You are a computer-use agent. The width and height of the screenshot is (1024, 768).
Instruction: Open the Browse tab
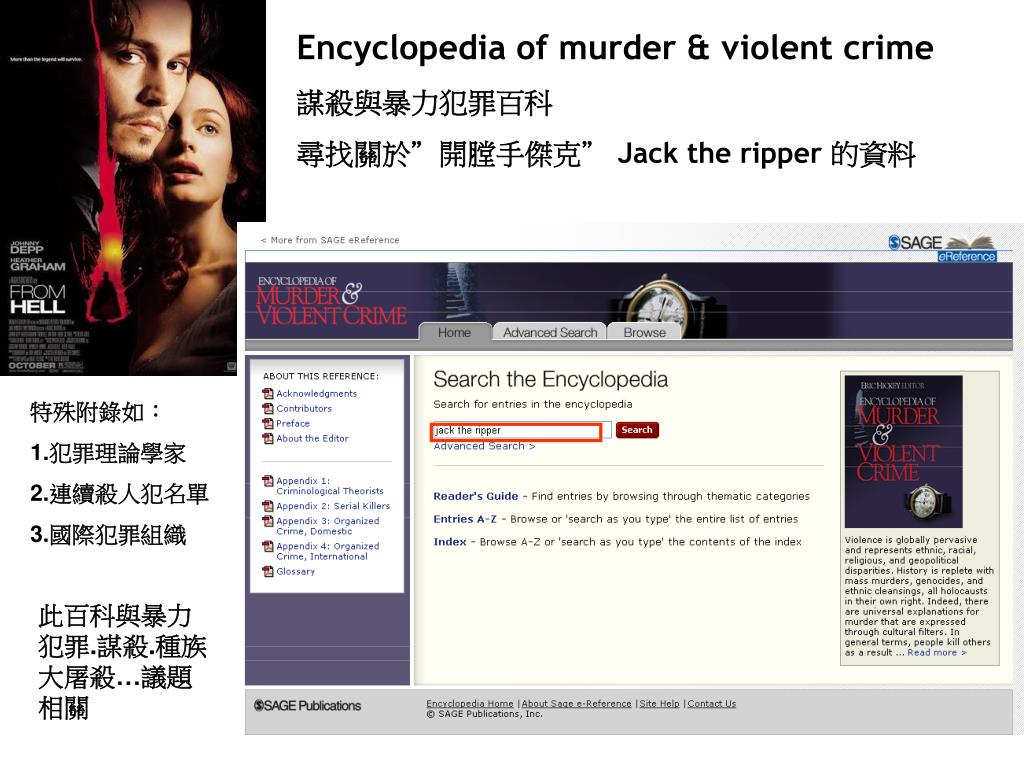pos(644,332)
